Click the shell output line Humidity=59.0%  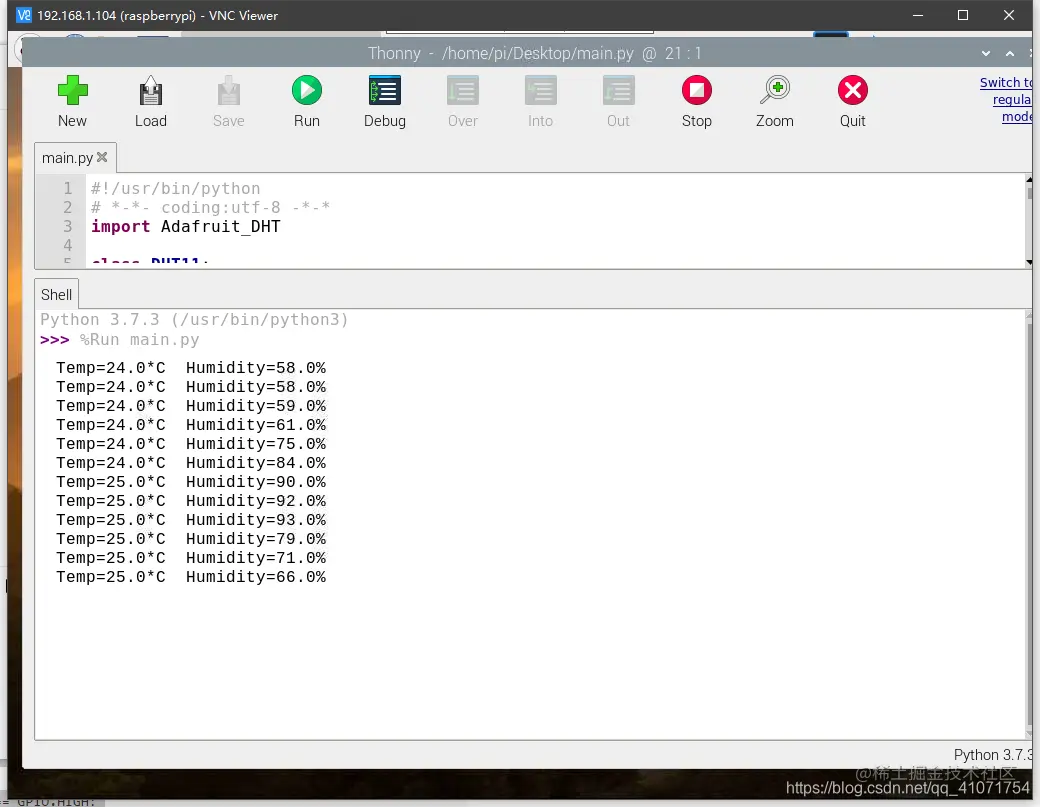191,406
